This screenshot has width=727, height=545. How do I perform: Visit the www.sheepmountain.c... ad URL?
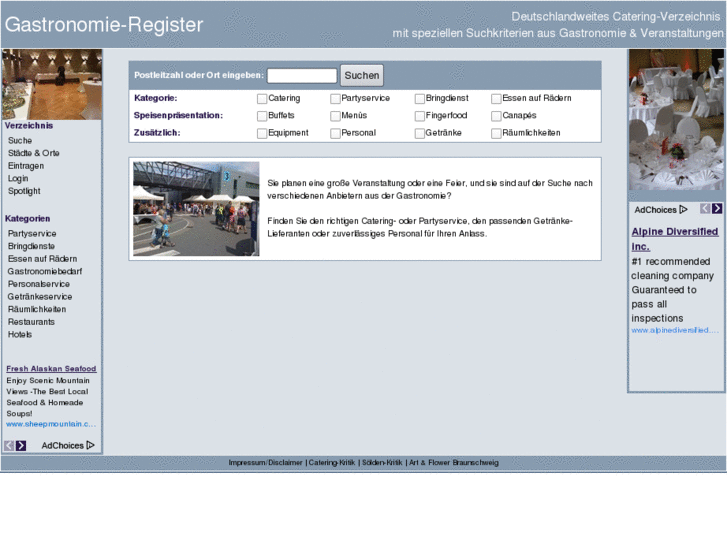click(51, 424)
